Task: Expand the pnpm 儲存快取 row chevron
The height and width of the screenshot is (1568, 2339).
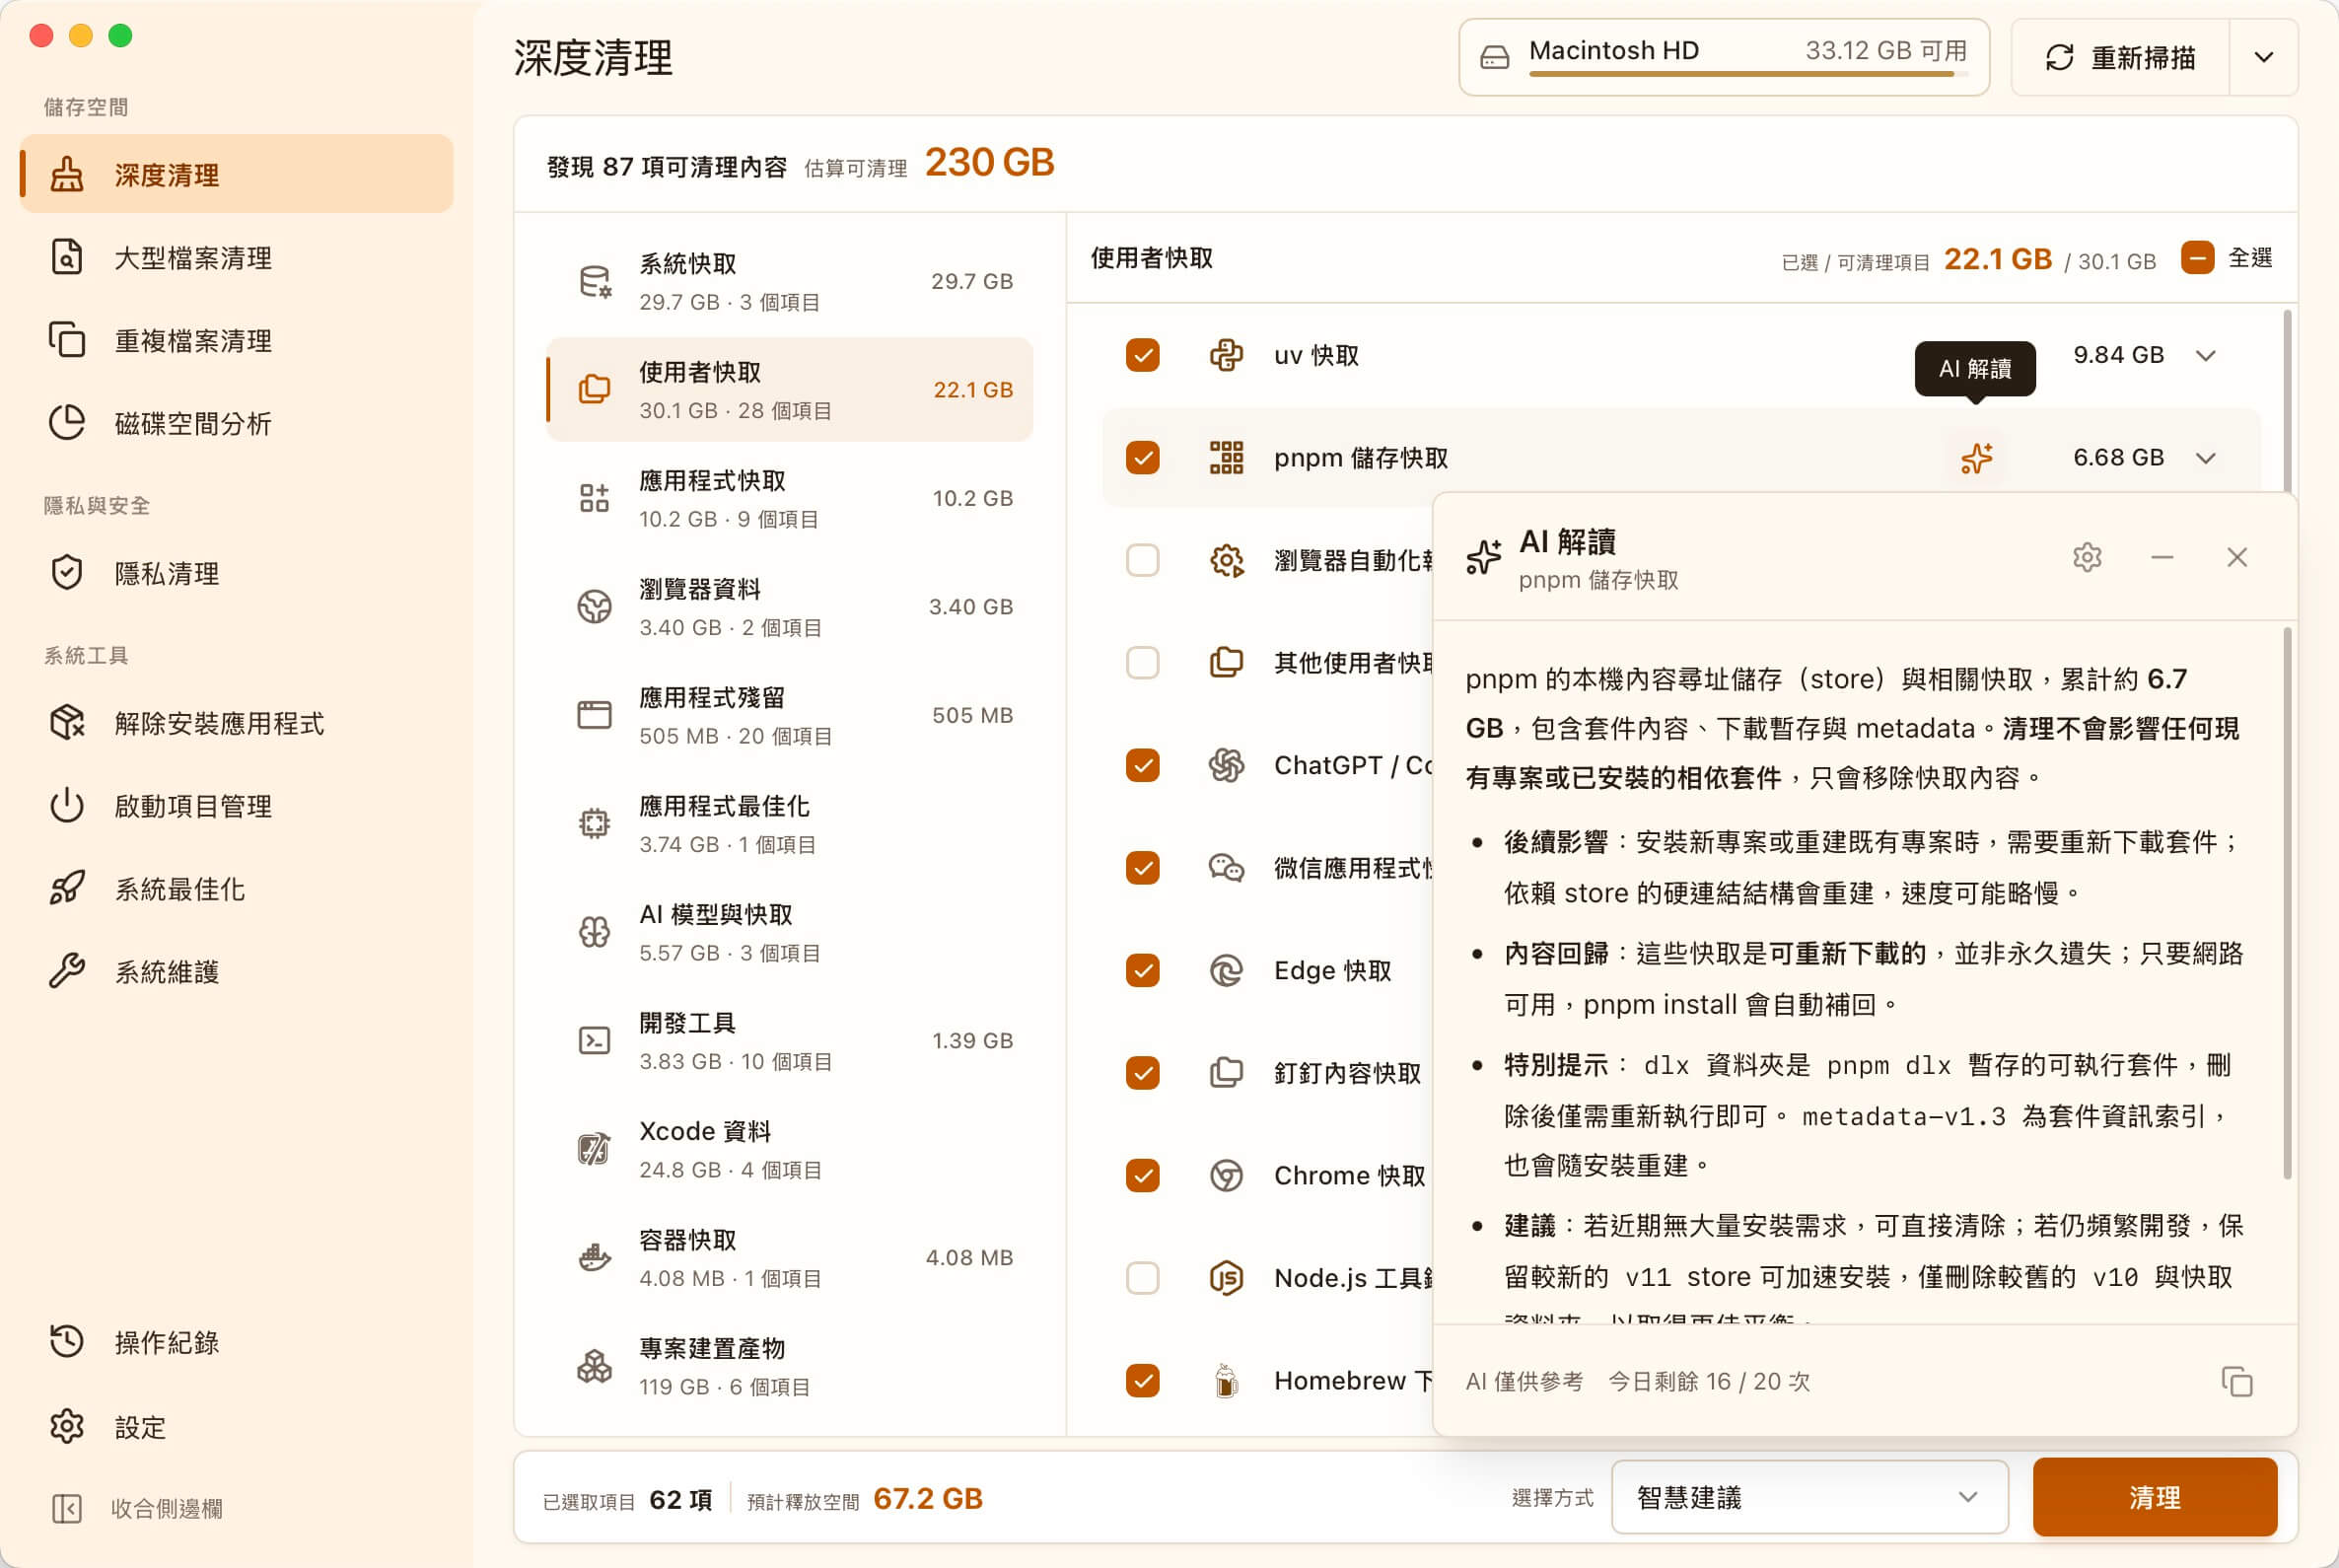Action: pyautogui.click(x=2206, y=458)
